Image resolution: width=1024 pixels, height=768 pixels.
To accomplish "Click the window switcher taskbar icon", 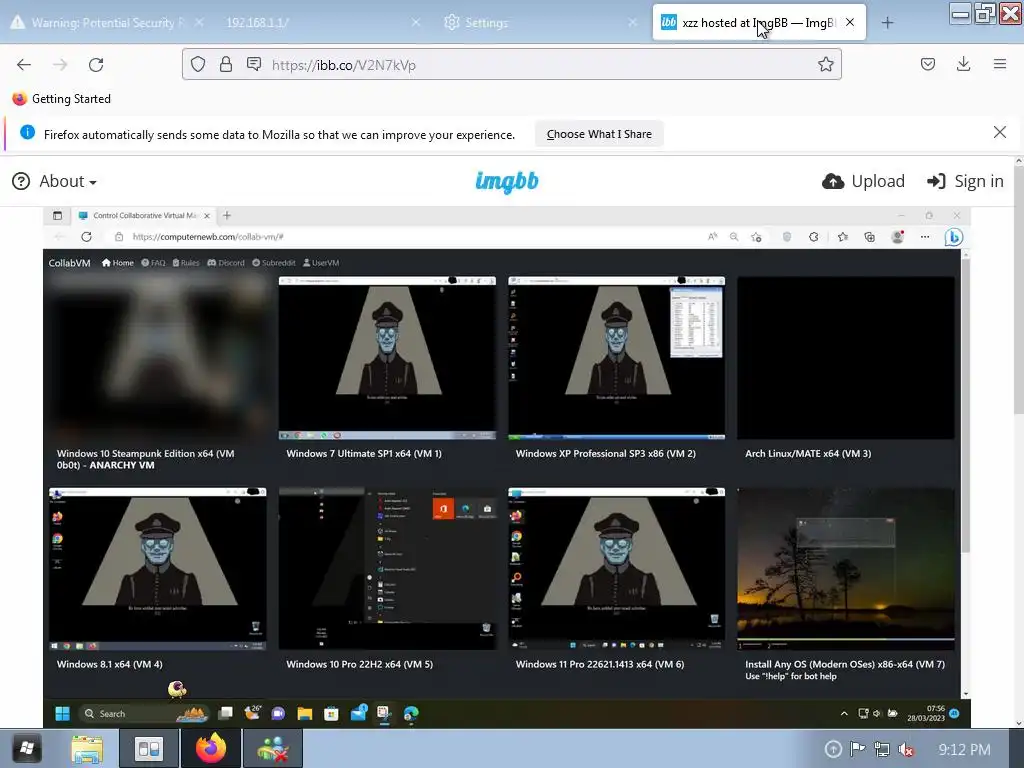I will point(149,748).
